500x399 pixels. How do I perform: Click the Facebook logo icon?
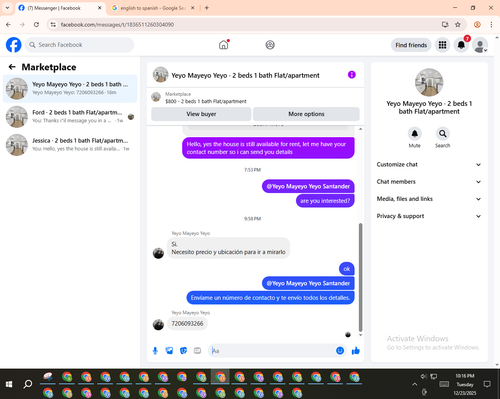[x=14, y=45]
